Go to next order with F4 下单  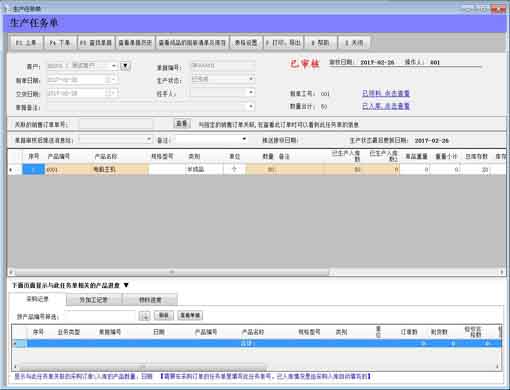click(x=60, y=43)
